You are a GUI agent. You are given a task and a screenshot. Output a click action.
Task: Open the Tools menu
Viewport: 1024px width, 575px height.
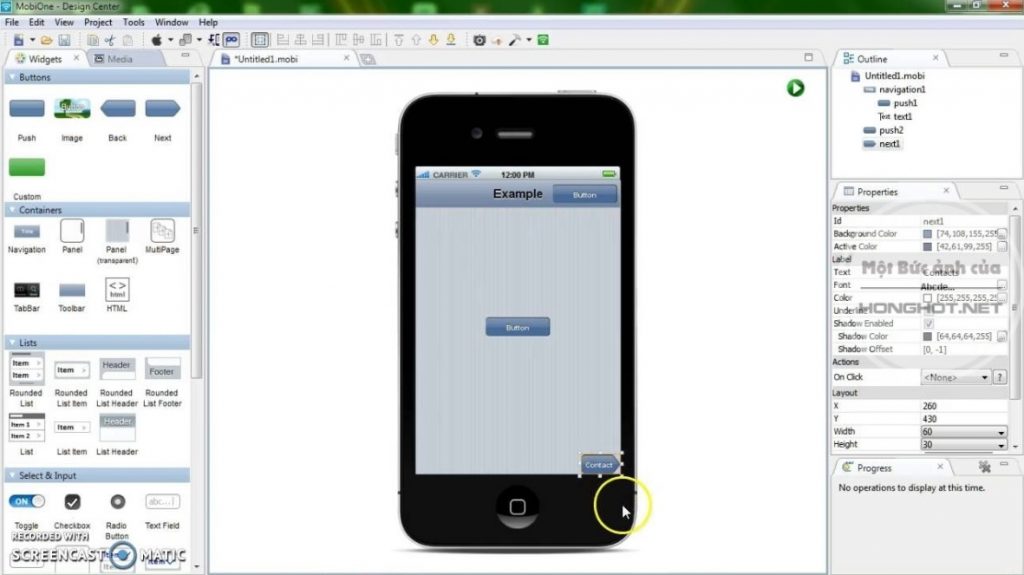coord(134,22)
